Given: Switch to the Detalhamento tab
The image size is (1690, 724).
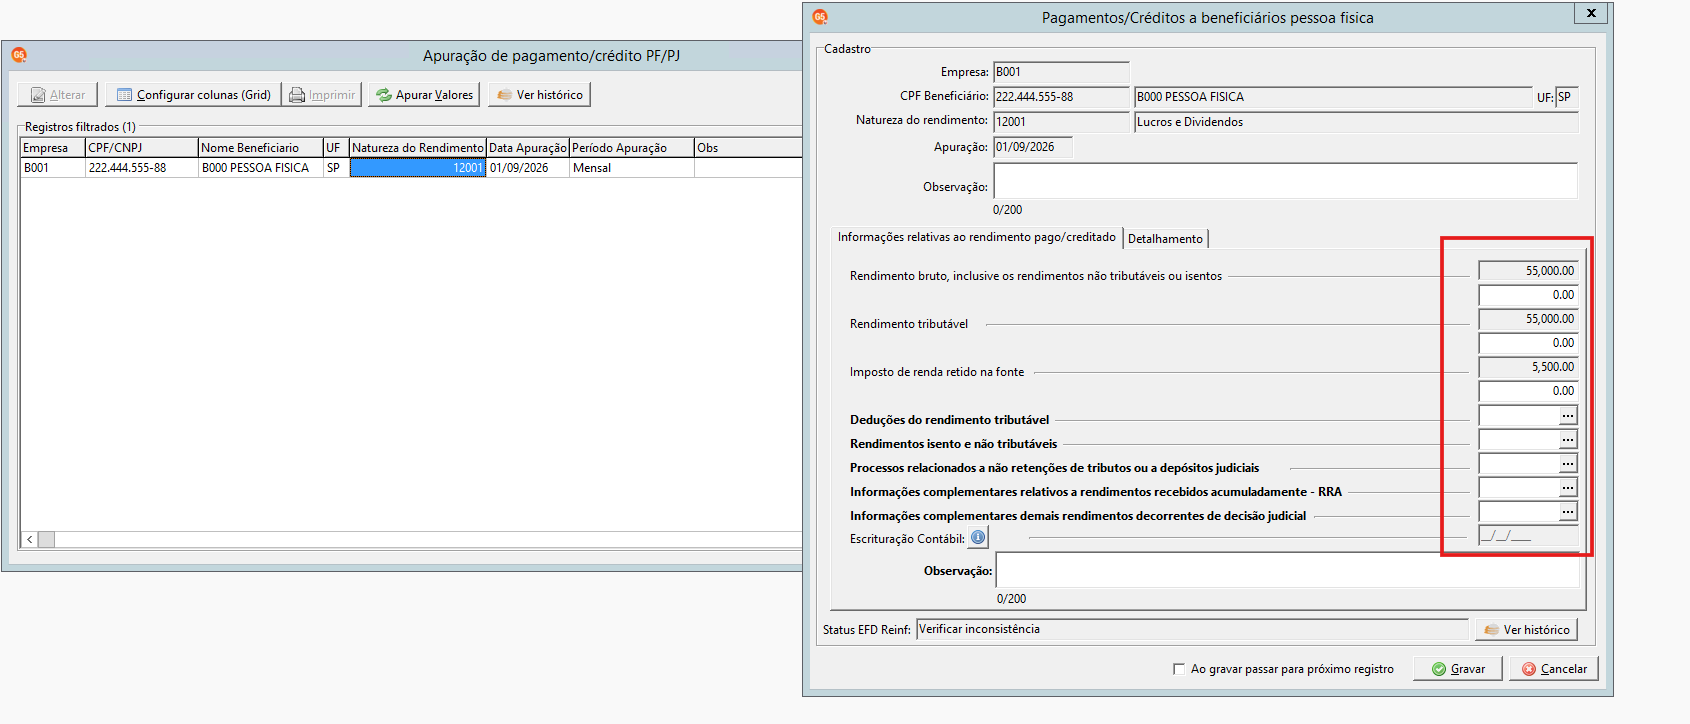Looking at the screenshot, I should 1165,239.
